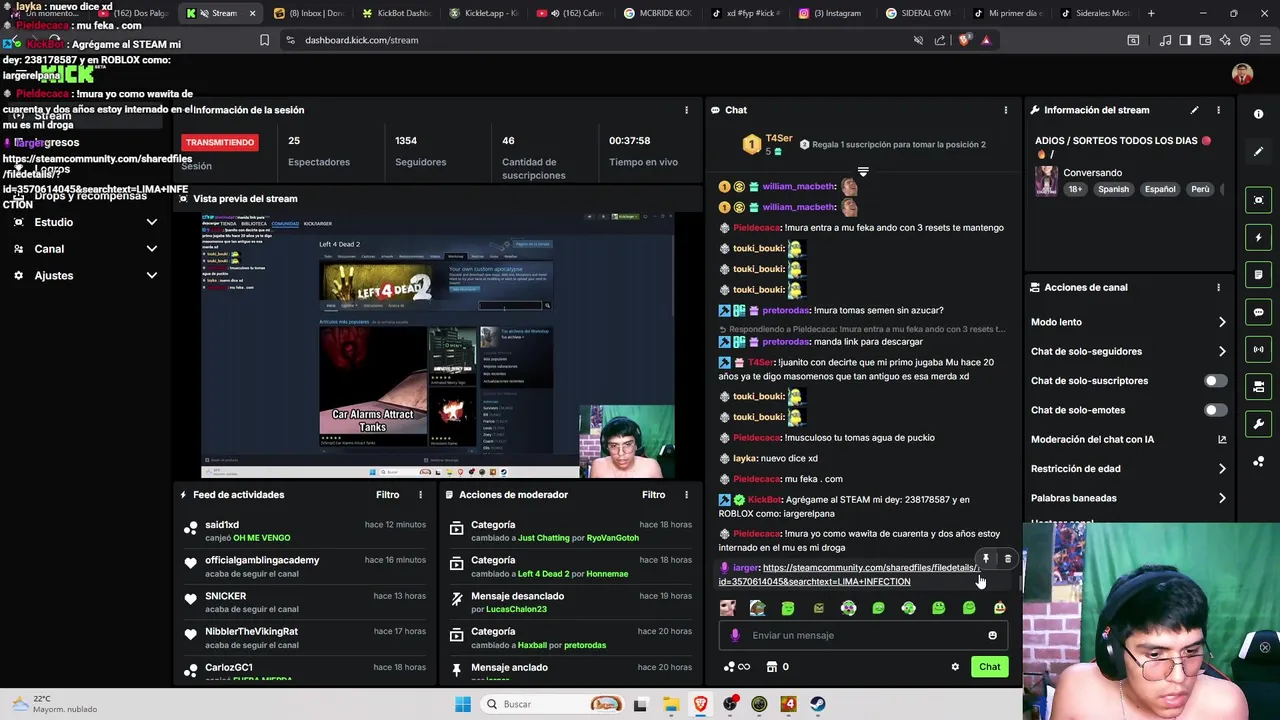Switch to the Kicklet.app browser tab
Screen dimensions: 1280x720
[483, 13]
